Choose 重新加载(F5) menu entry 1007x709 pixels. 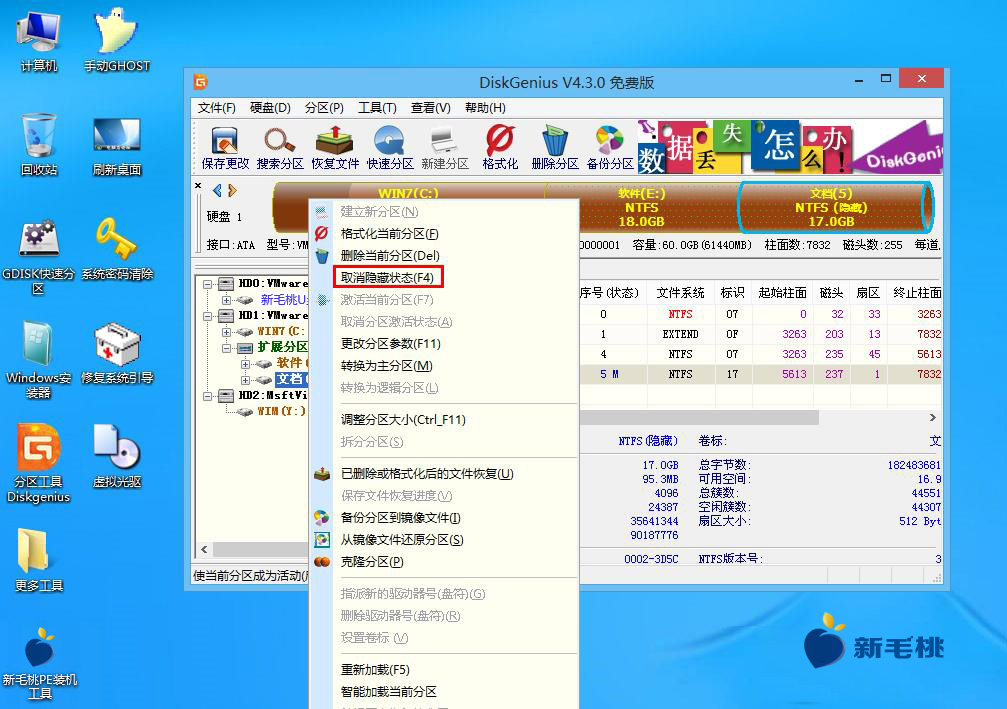(x=444, y=670)
